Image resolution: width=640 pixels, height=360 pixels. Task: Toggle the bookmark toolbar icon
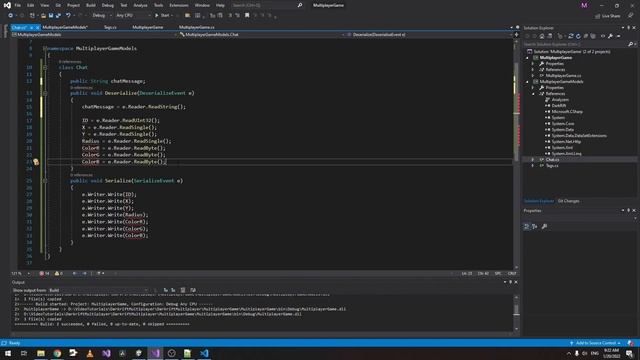(247, 16)
